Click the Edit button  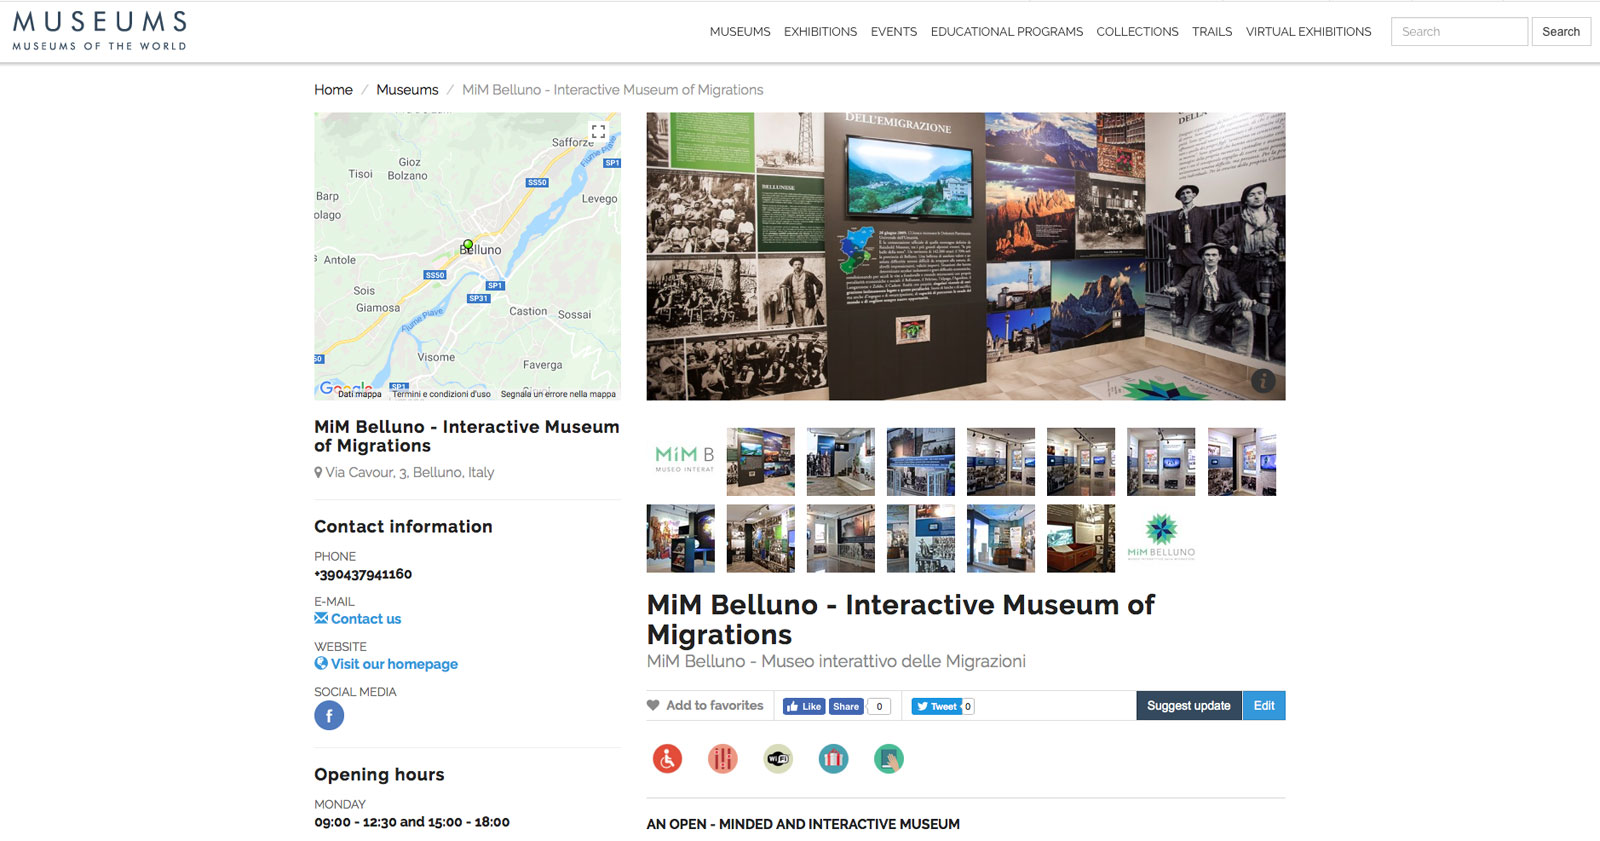[1264, 705]
